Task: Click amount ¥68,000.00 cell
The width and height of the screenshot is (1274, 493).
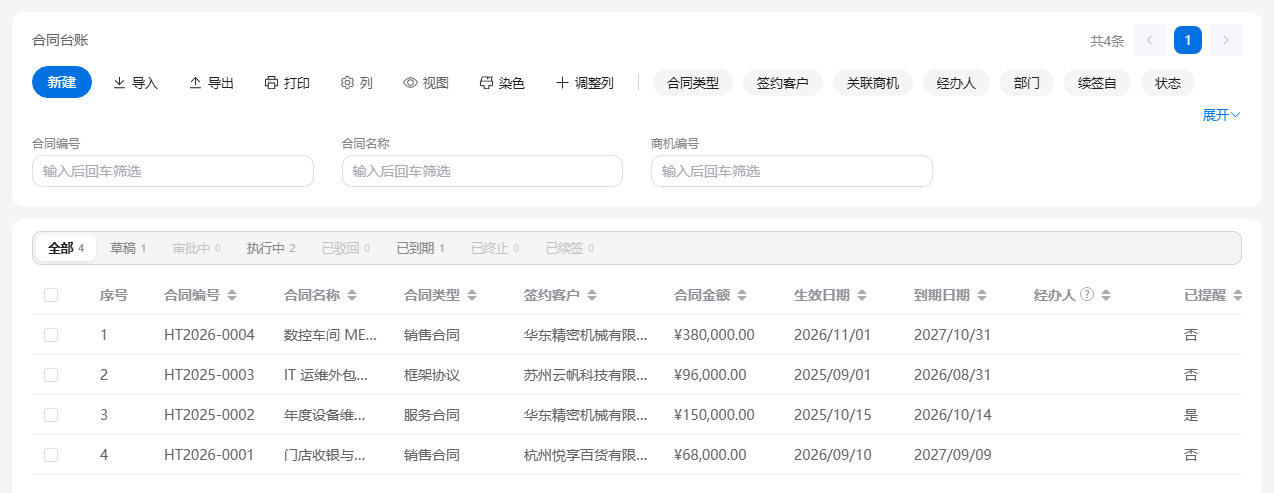Action: [x=710, y=455]
